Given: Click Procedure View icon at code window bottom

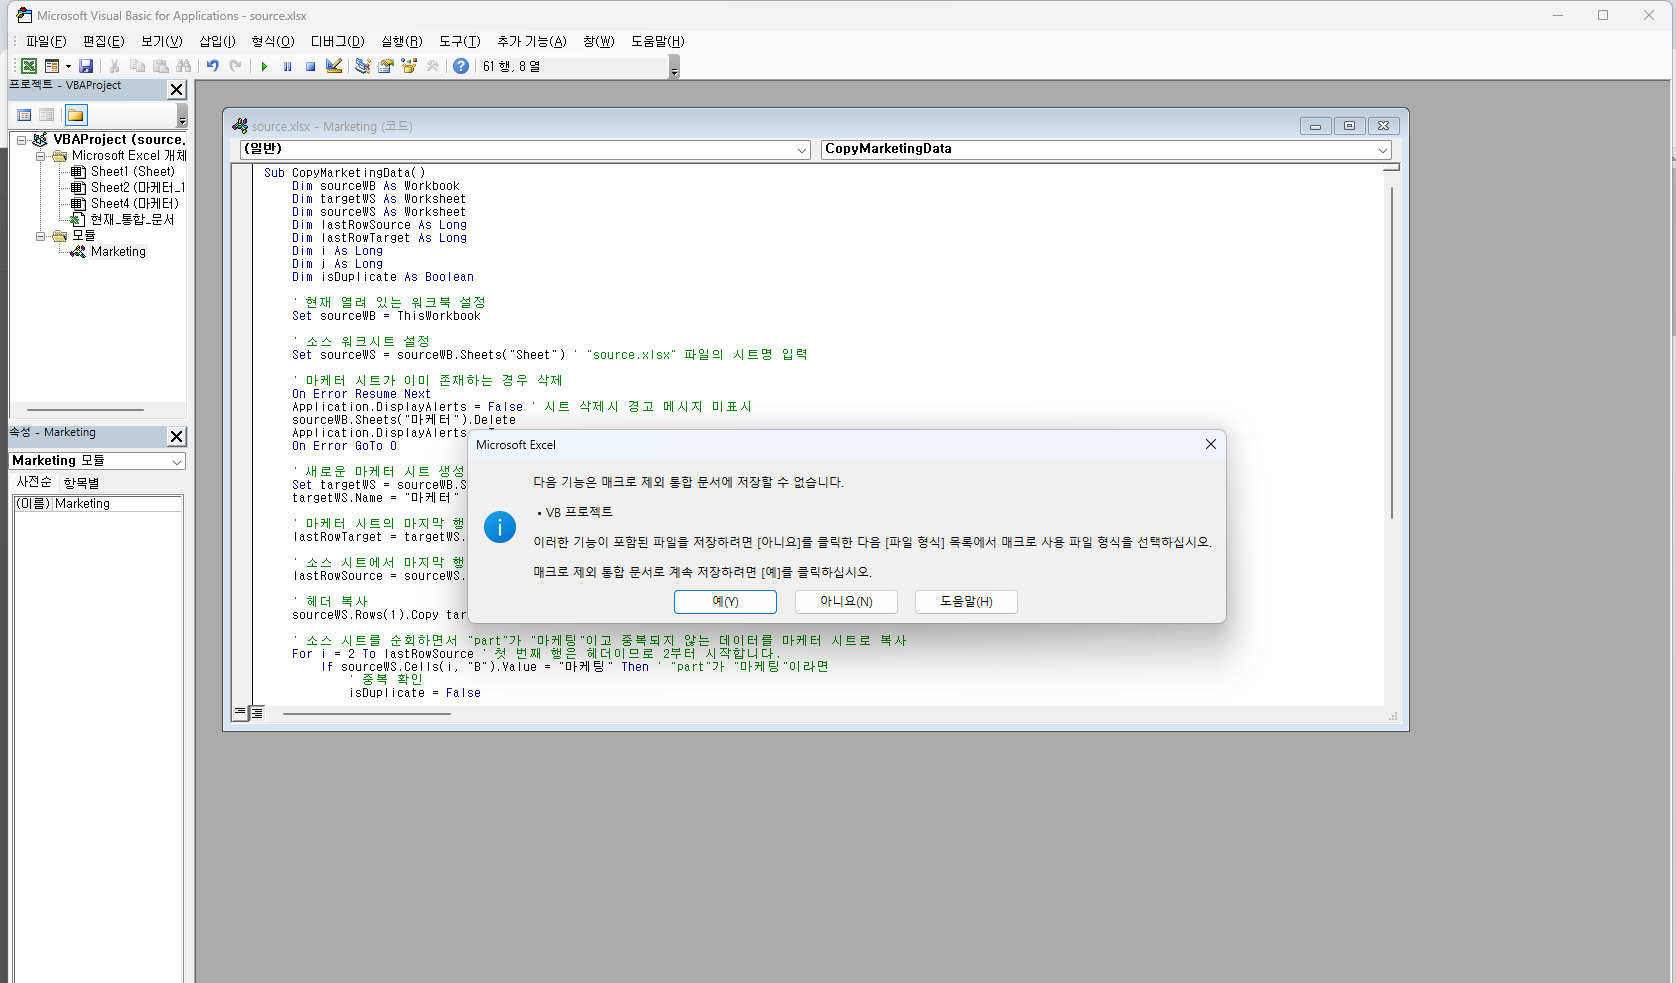Looking at the screenshot, I should [240, 713].
